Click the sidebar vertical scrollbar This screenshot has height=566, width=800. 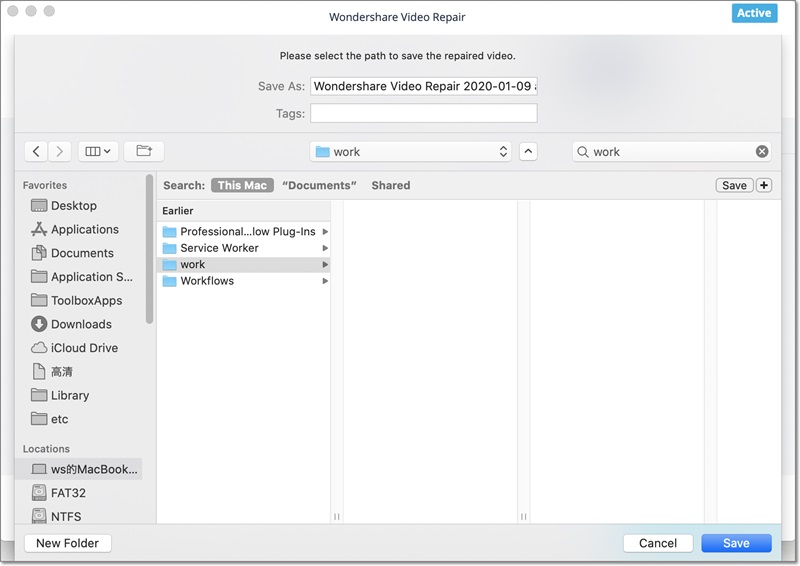point(149,249)
